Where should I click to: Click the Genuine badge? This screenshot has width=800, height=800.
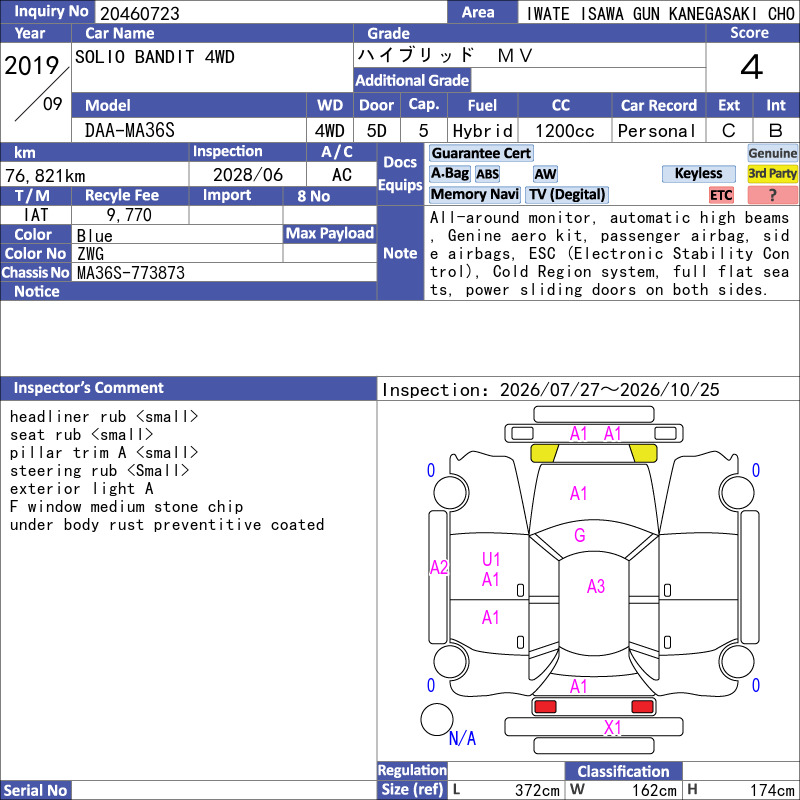point(772,153)
